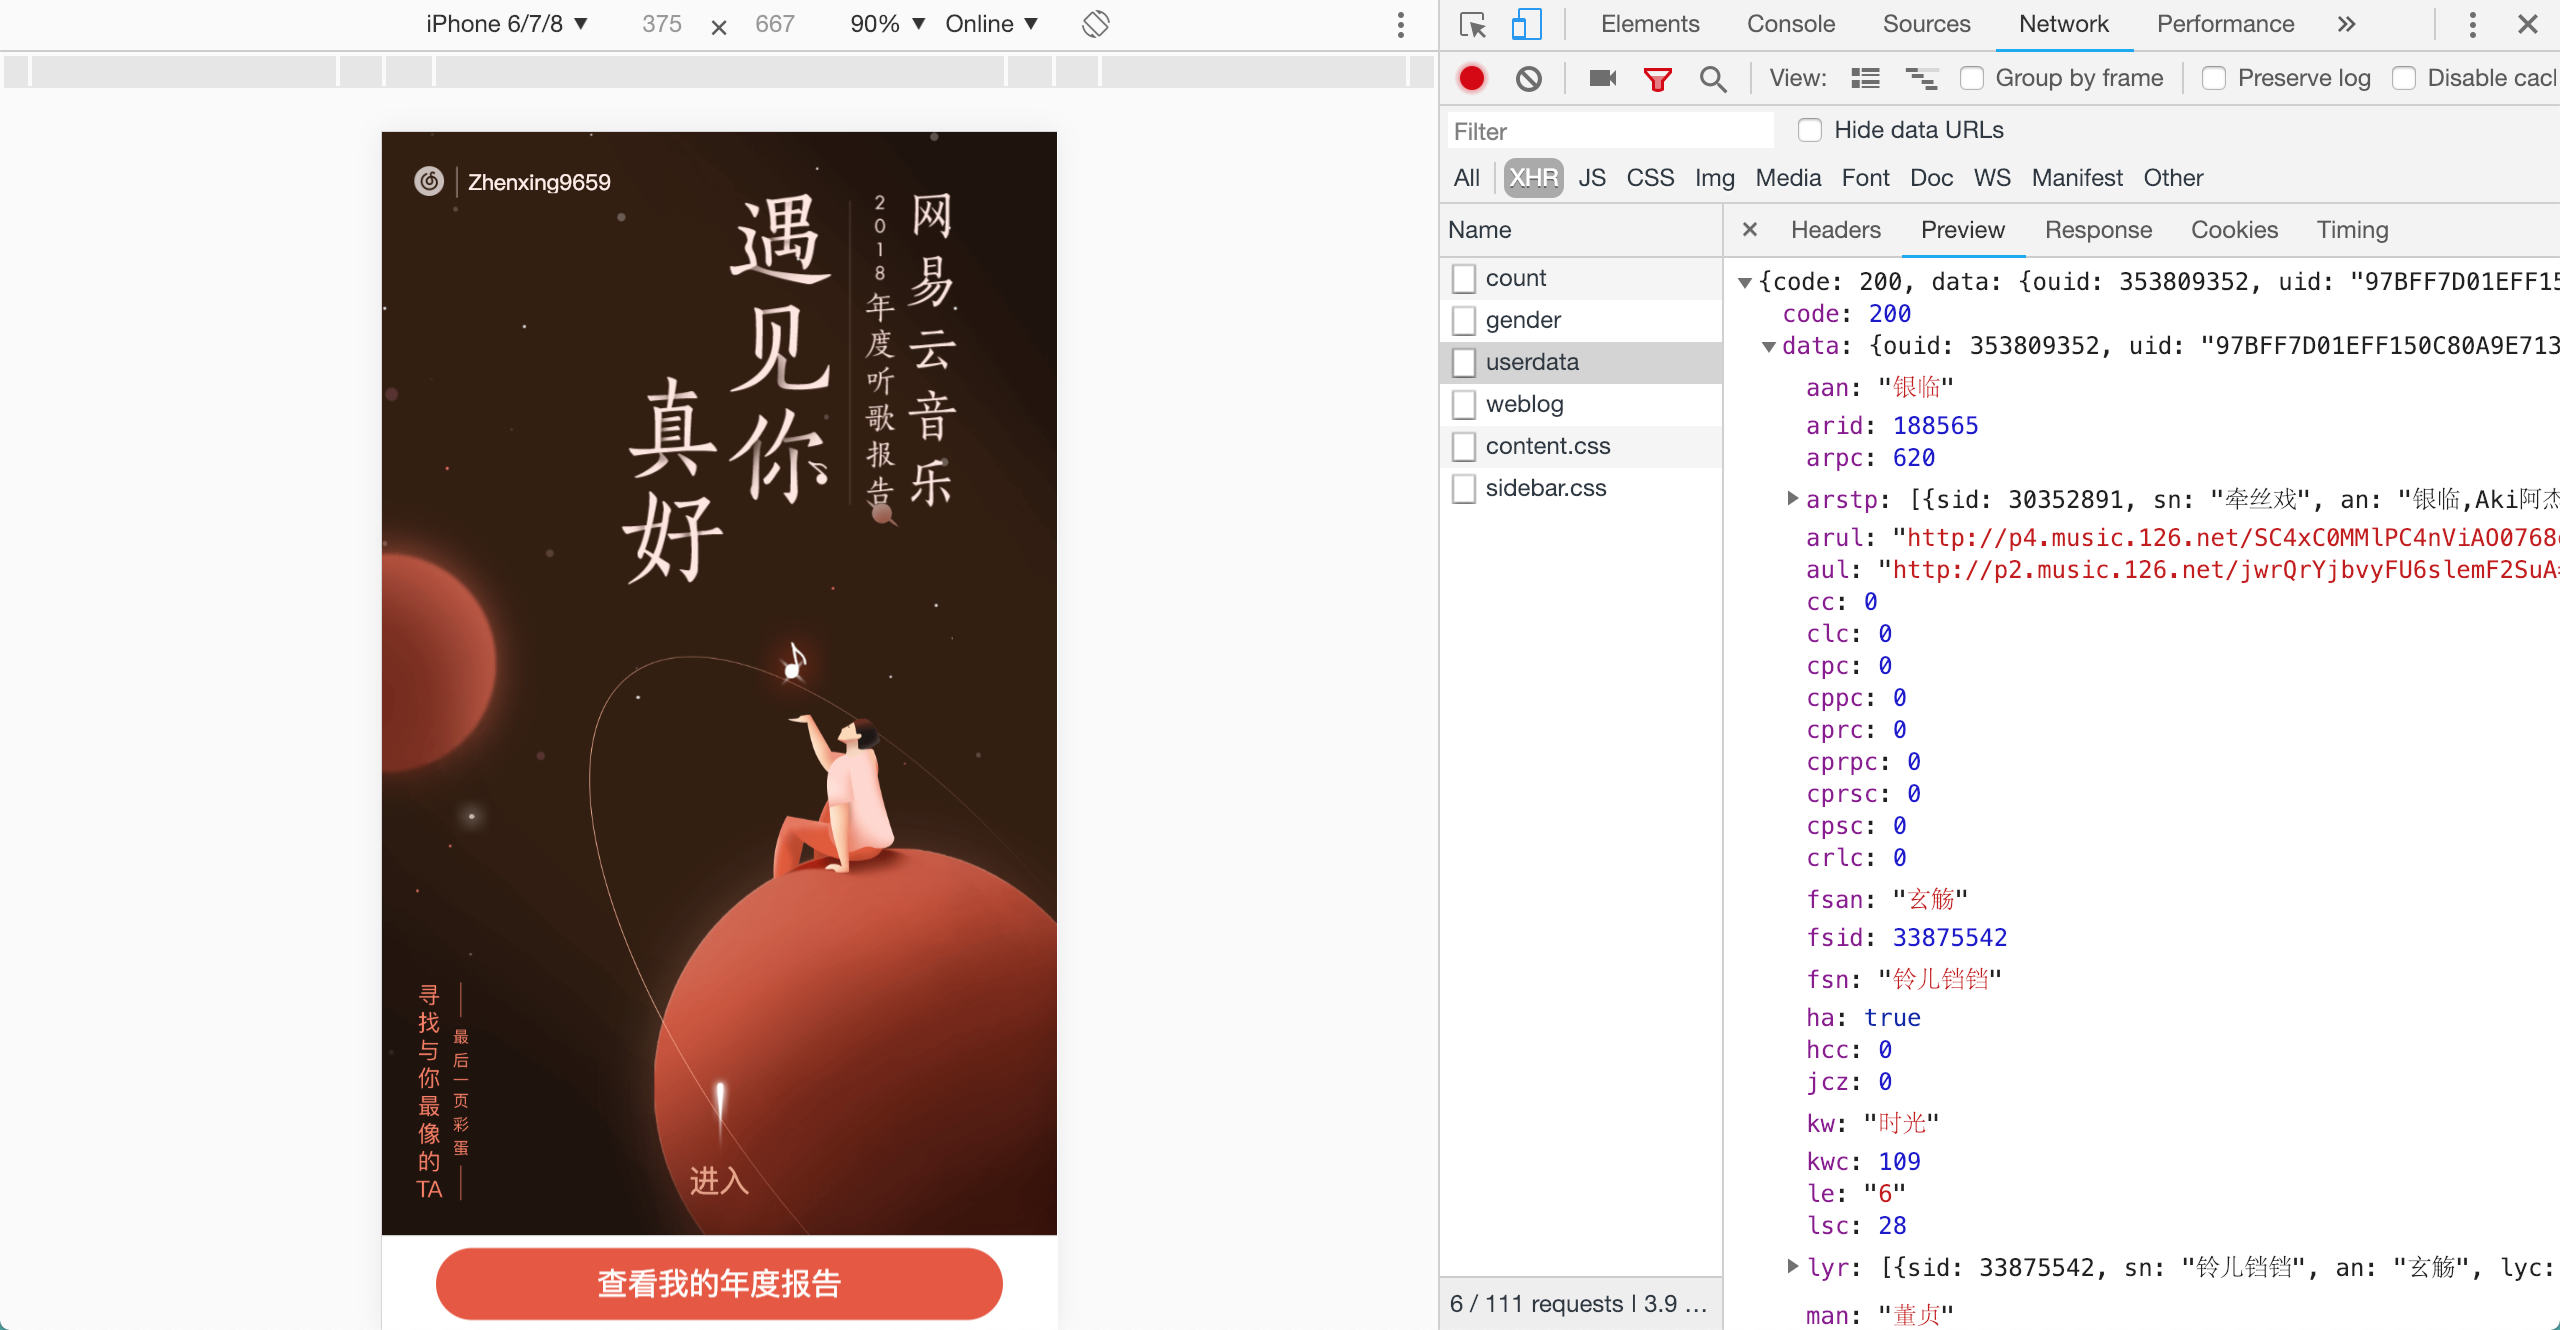Image resolution: width=2560 pixels, height=1330 pixels.
Task: Show overview waterfall view icon
Action: click(1921, 78)
